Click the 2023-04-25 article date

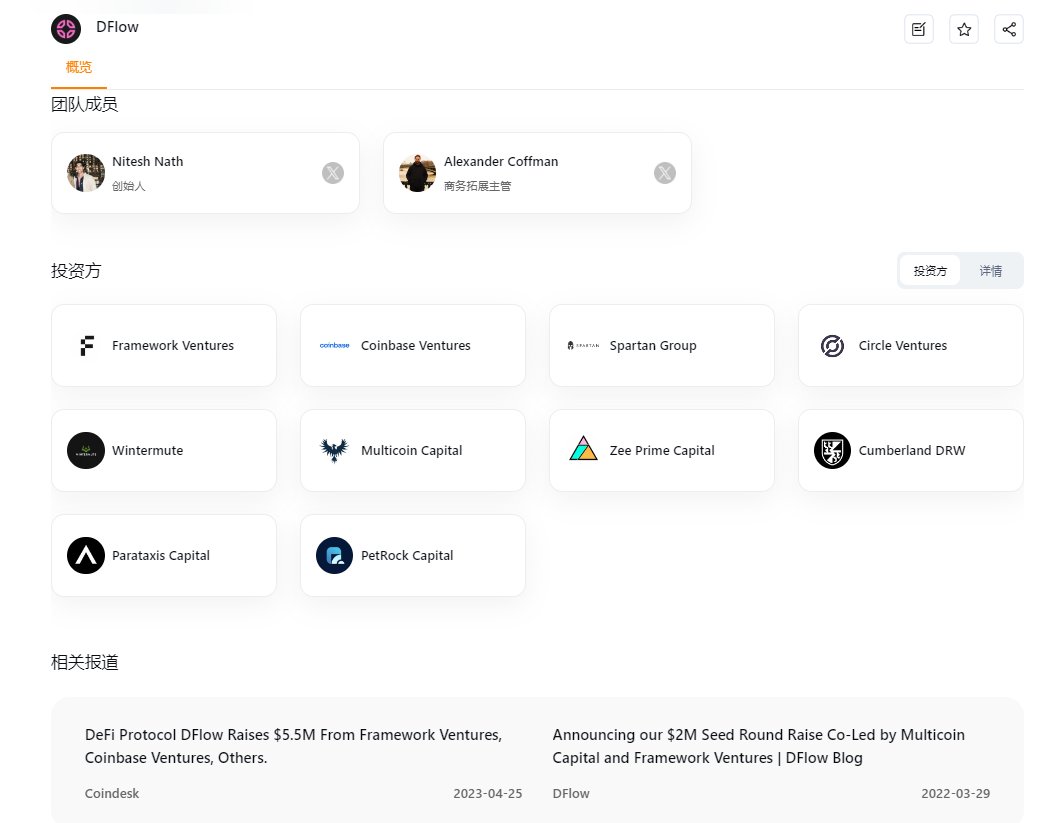coord(487,793)
